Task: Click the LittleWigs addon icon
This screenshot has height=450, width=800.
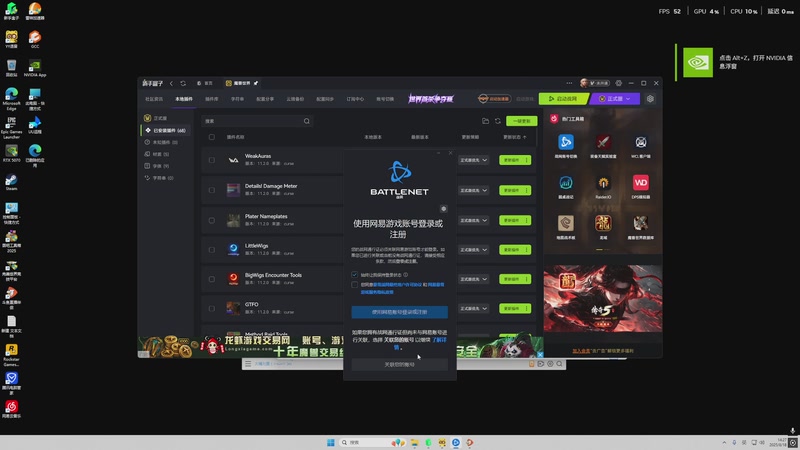Action: pos(233,249)
